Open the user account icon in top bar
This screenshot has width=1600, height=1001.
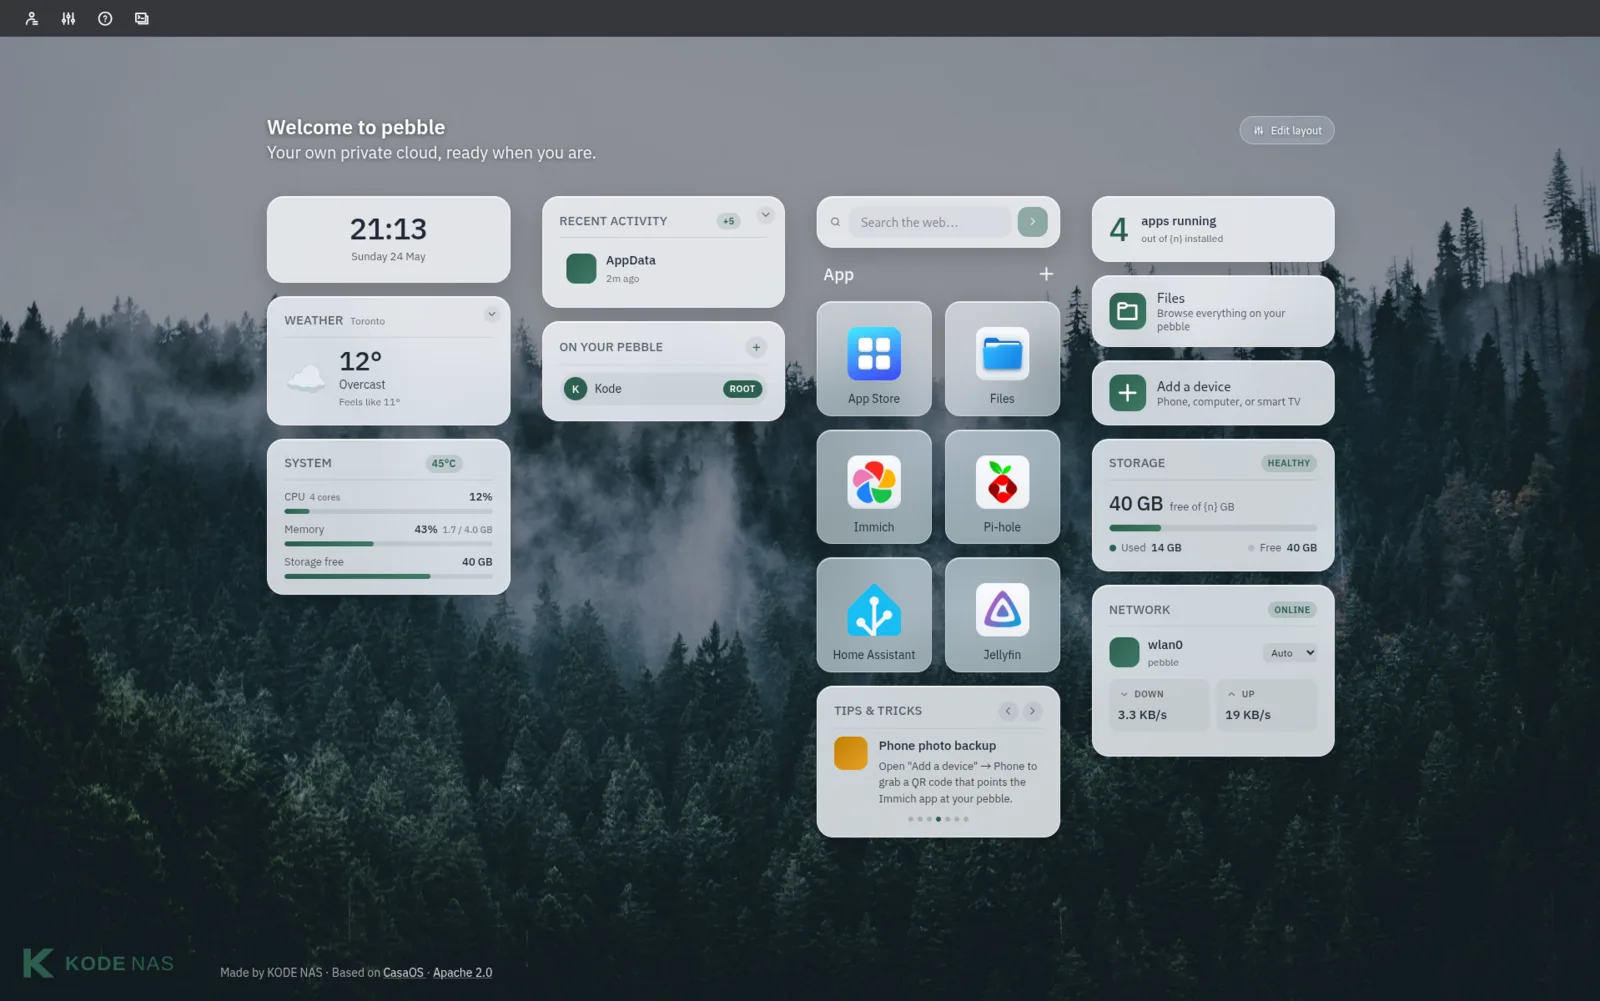[32, 18]
